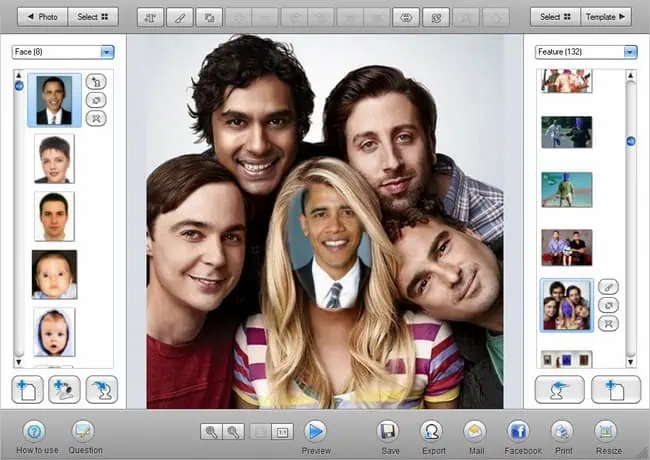This screenshot has width=650, height=460.
Task: Select the Obama face thumbnail
Action: pyautogui.click(x=54, y=100)
